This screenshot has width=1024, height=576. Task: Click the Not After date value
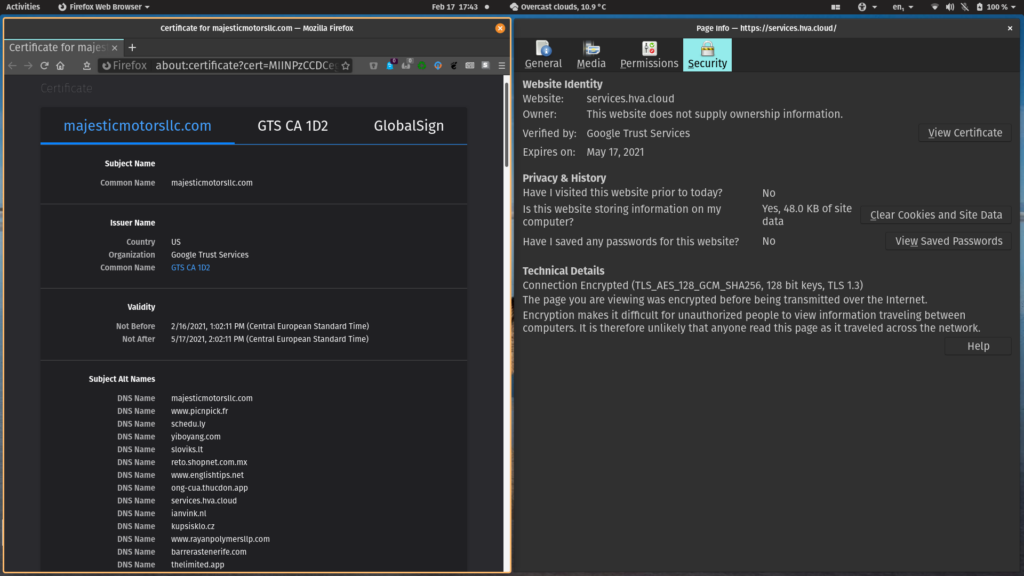[x=270, y=339]
